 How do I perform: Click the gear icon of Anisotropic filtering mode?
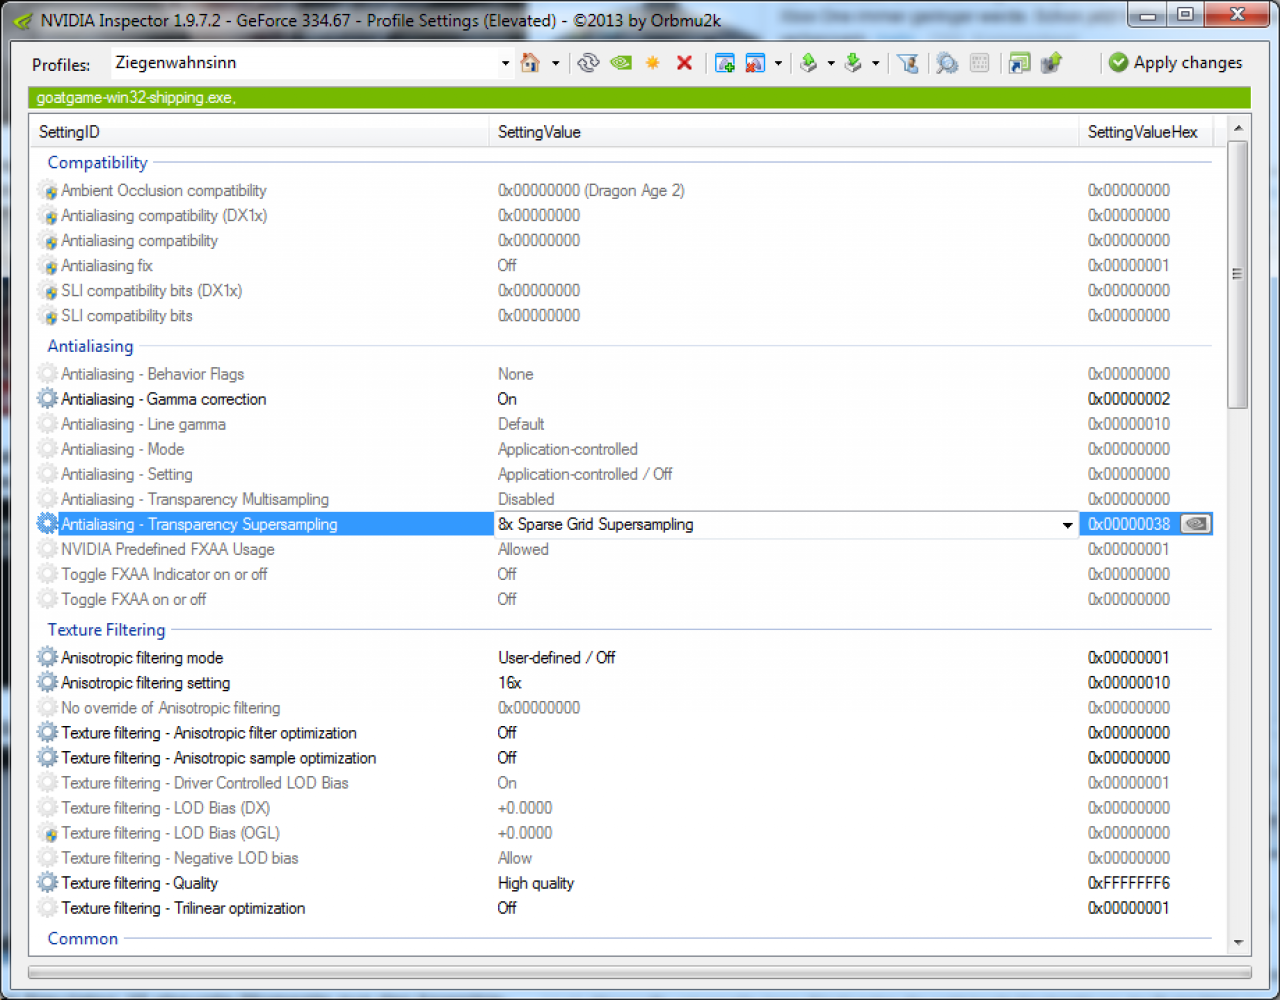(x=47, y=658)
